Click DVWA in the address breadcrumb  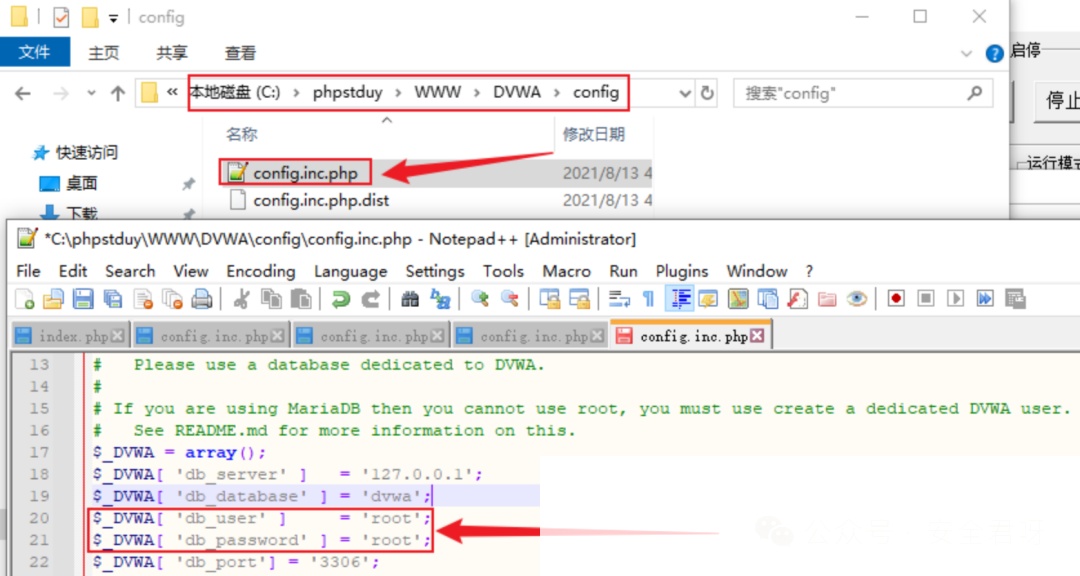point(517,92)
